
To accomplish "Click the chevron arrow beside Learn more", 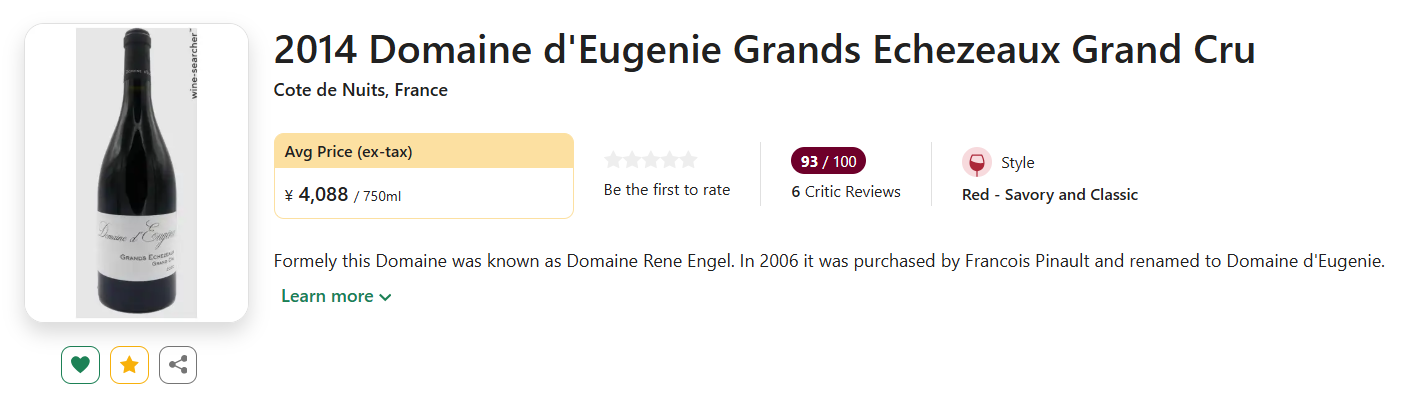I will (x=386, y=297).
